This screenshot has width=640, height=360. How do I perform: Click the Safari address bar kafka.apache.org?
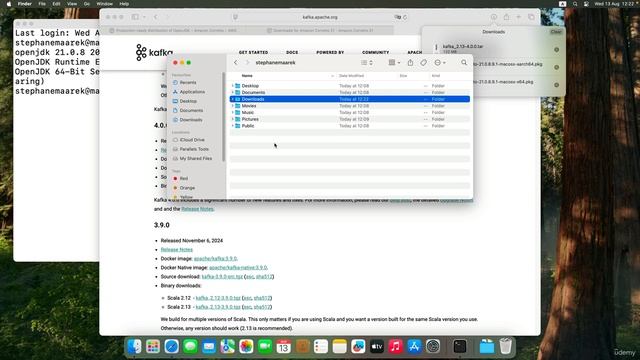(x=320, y=17)
